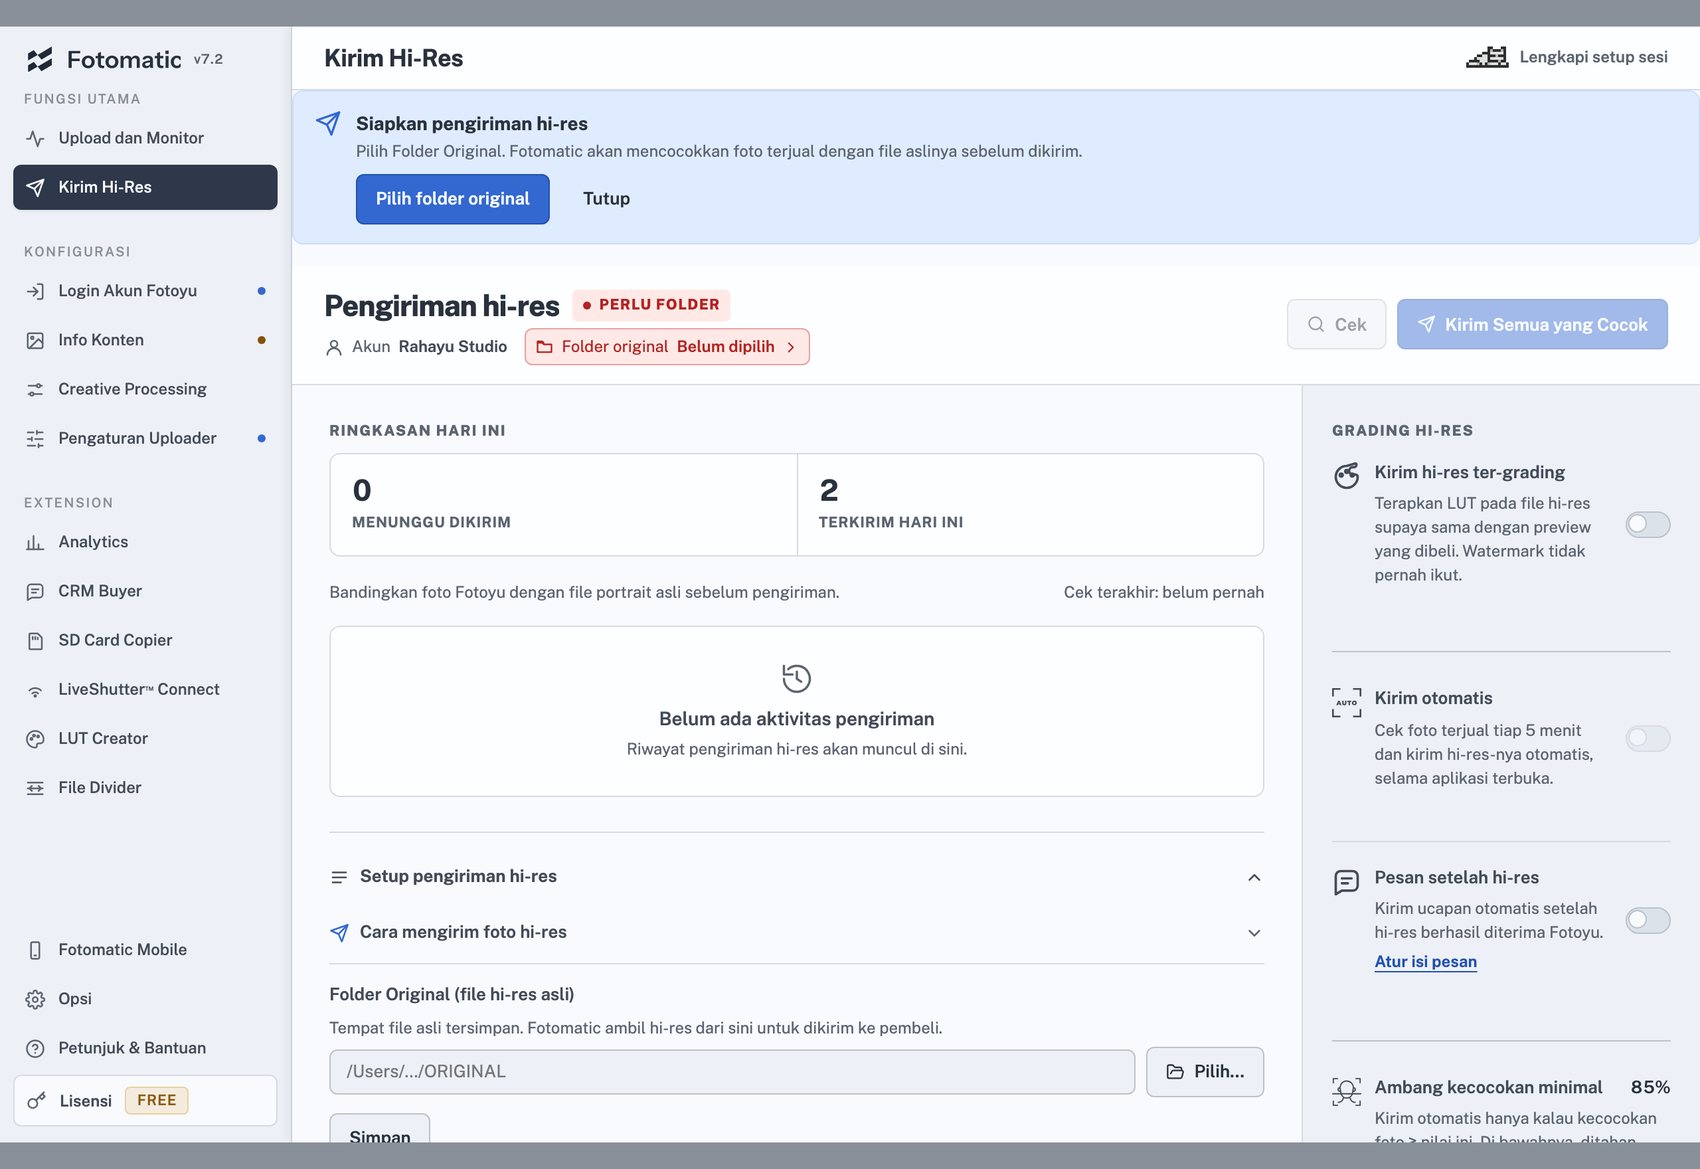The image size is (1700, 1169).
Task: Click the Cek button
Action: 1336,324
